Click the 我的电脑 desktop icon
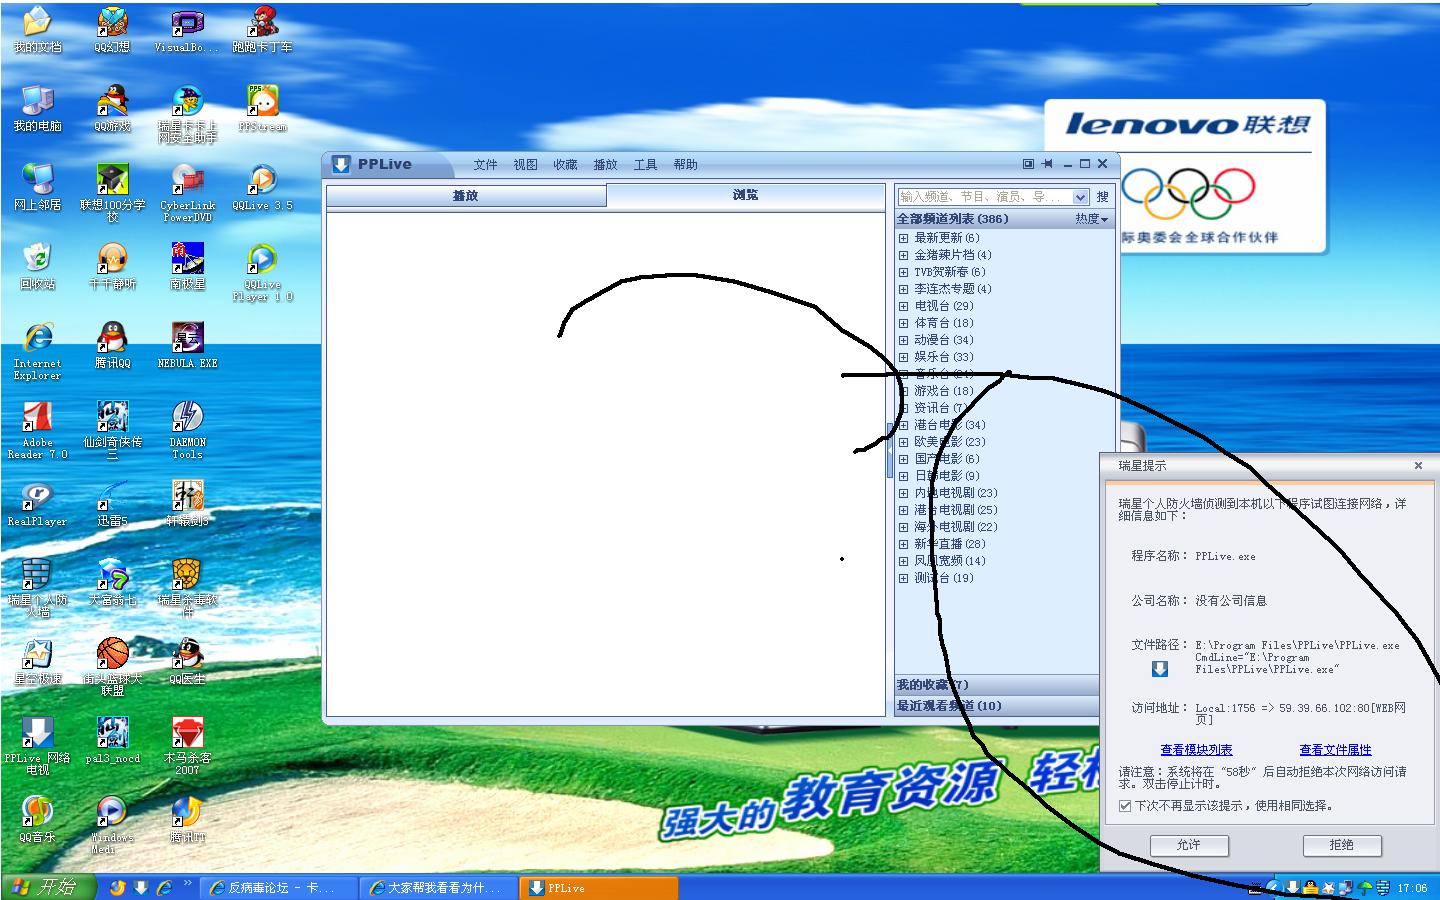Screen dimensions: 1440x900 click(x=37, y=109)
